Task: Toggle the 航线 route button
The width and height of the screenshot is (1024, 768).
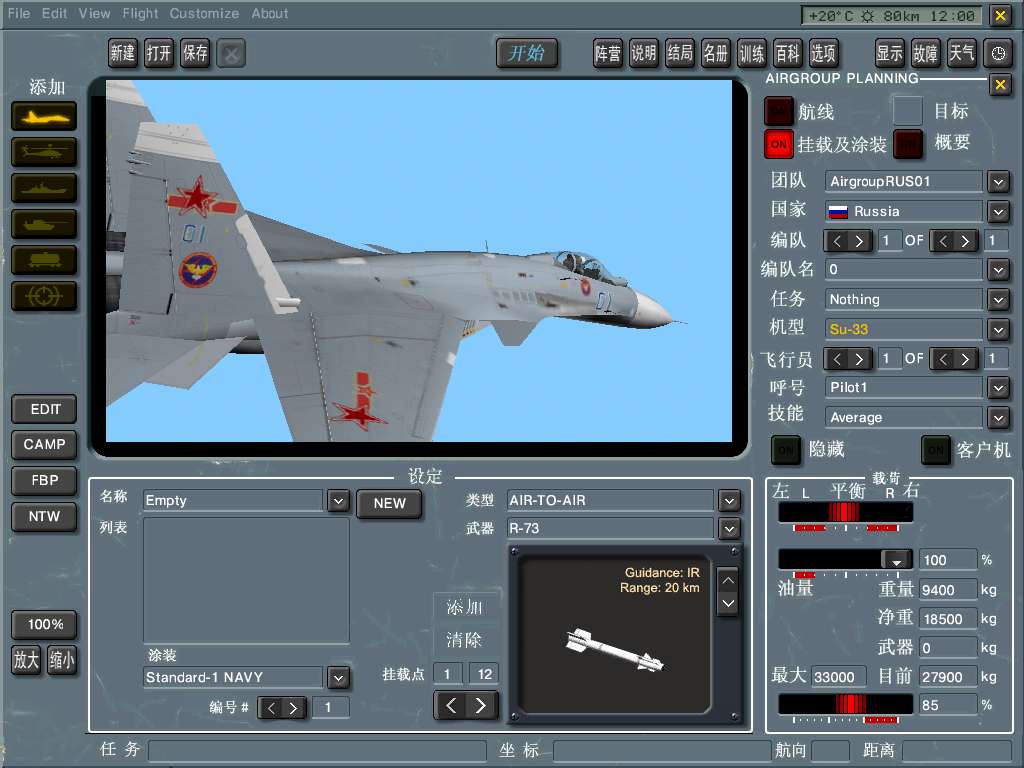Action: pos(778,112)
